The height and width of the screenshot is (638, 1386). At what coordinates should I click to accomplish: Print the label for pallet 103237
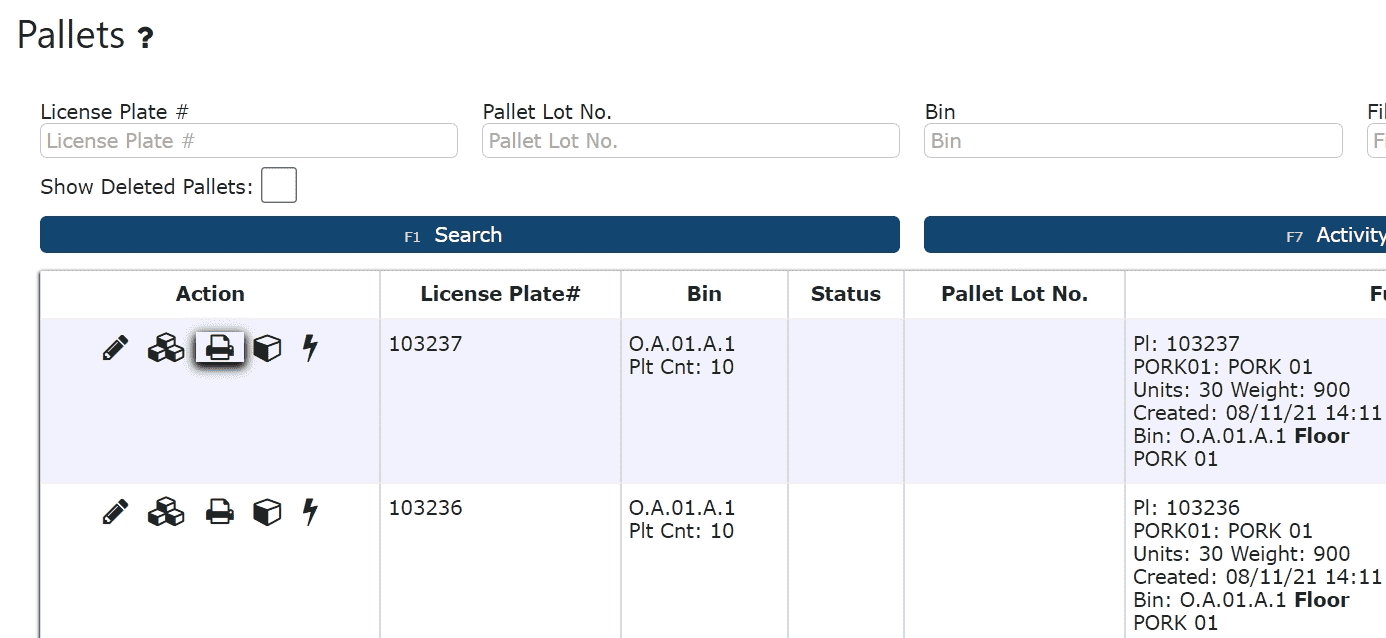coord(219,348)
